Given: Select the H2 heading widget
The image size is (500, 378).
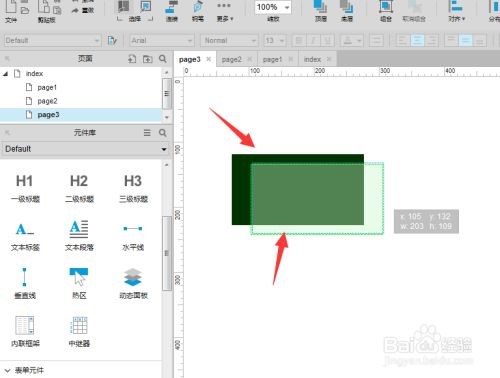Looking at the screenshot, I should (x=79, y=188).
